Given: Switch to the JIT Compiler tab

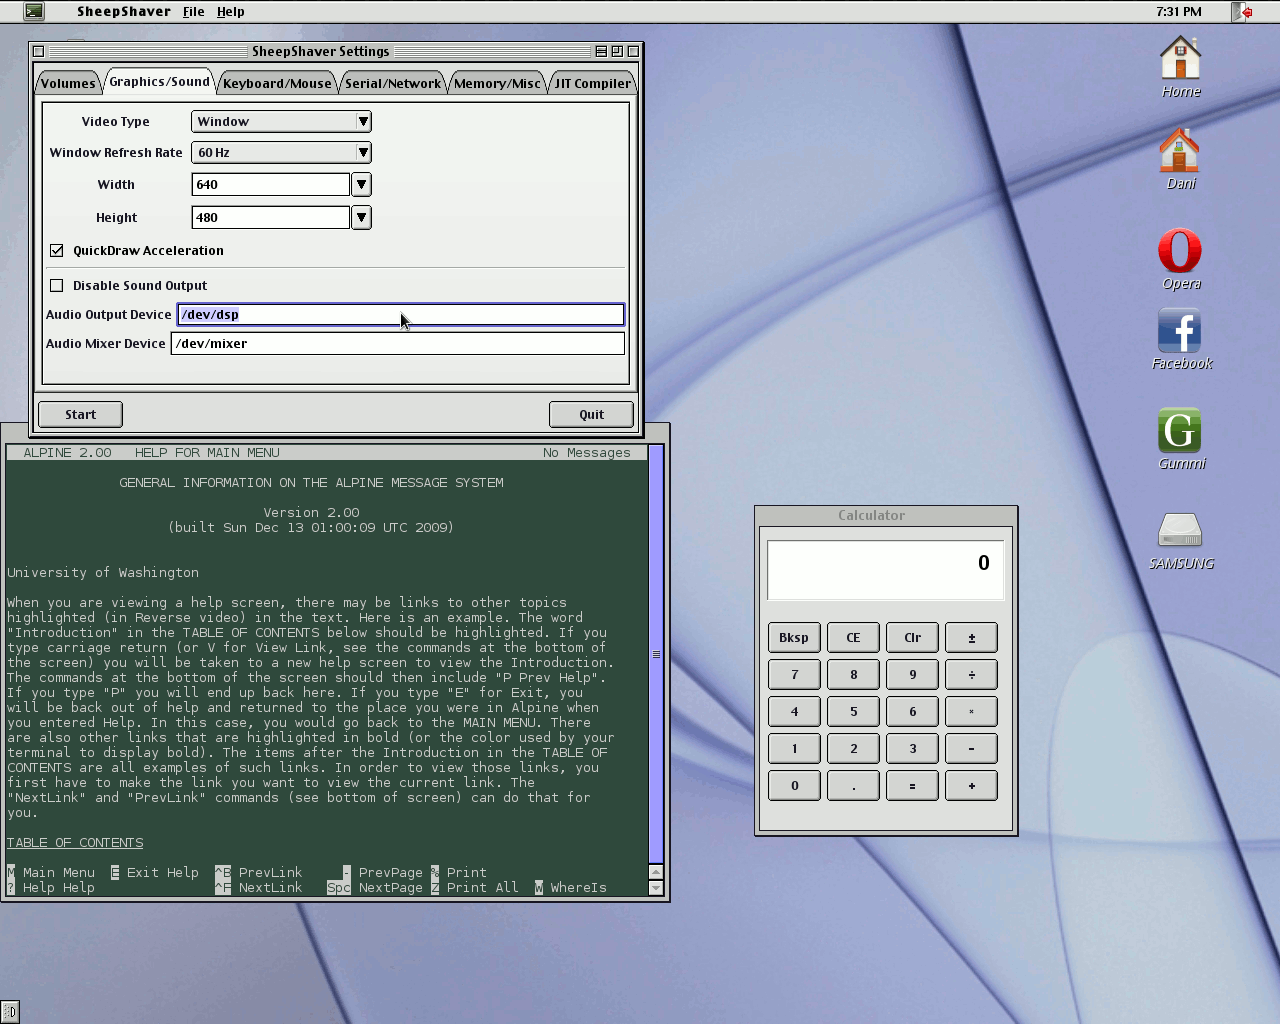Looking at the screenshot, I should tap(593, 83).
